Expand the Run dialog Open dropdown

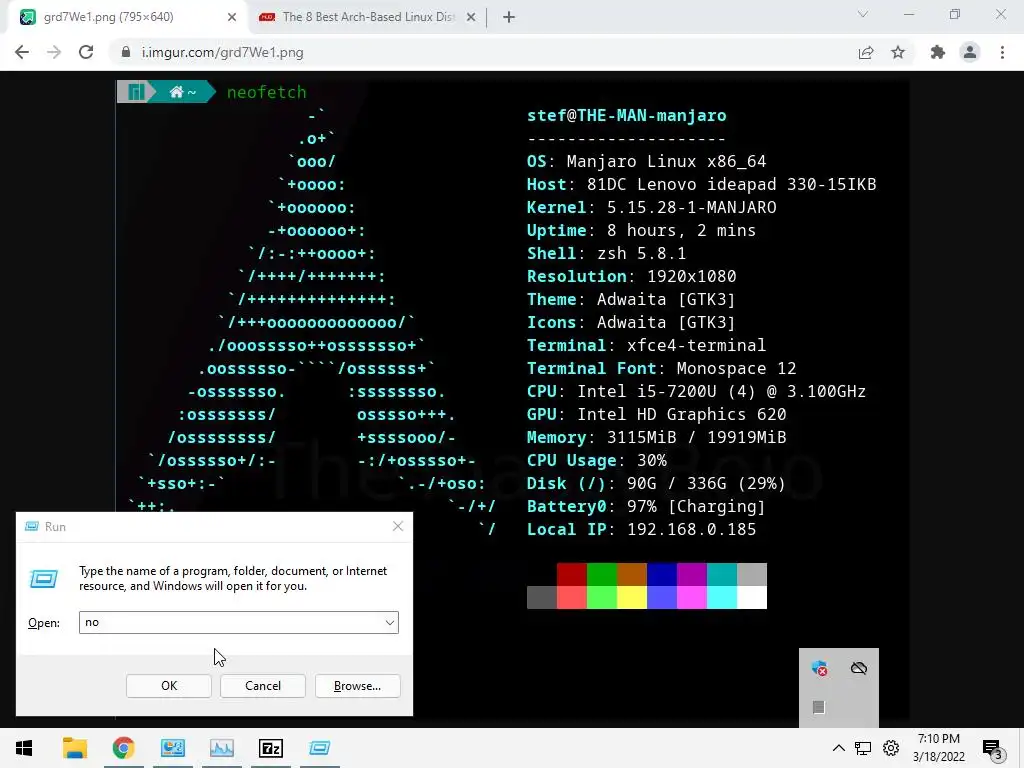tap(390, 622)
